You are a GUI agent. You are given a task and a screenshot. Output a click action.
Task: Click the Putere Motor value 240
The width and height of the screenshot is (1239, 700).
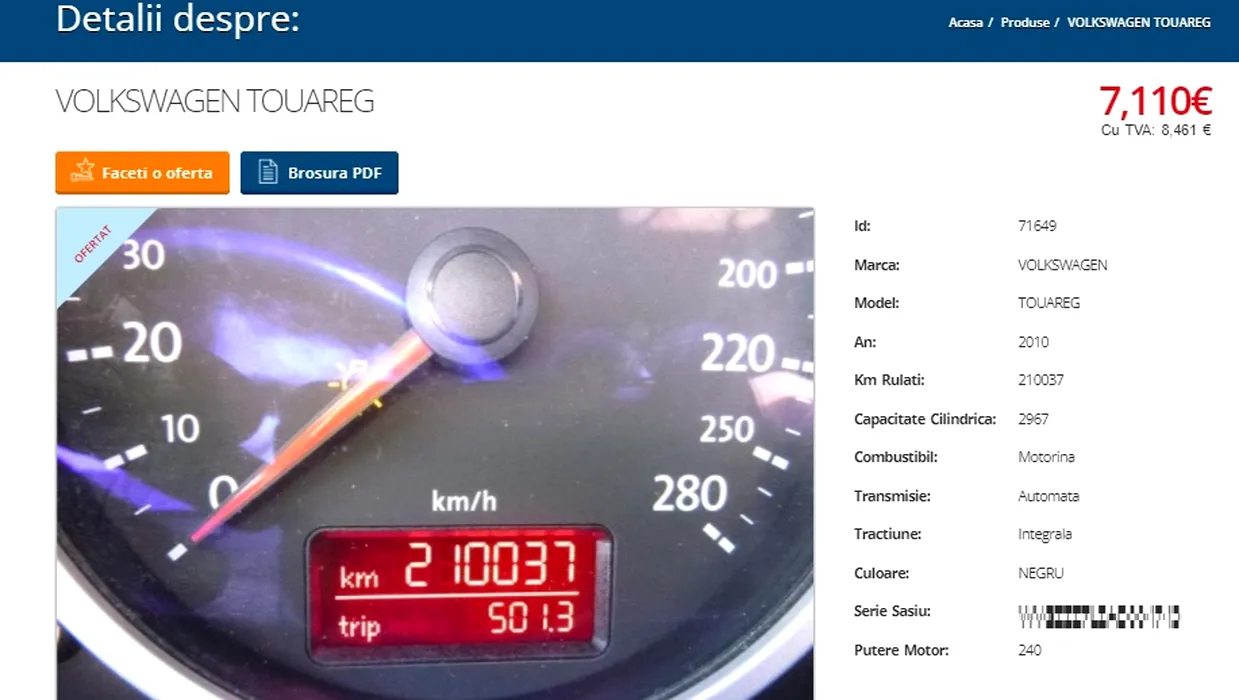click(x=1029, y=650)
